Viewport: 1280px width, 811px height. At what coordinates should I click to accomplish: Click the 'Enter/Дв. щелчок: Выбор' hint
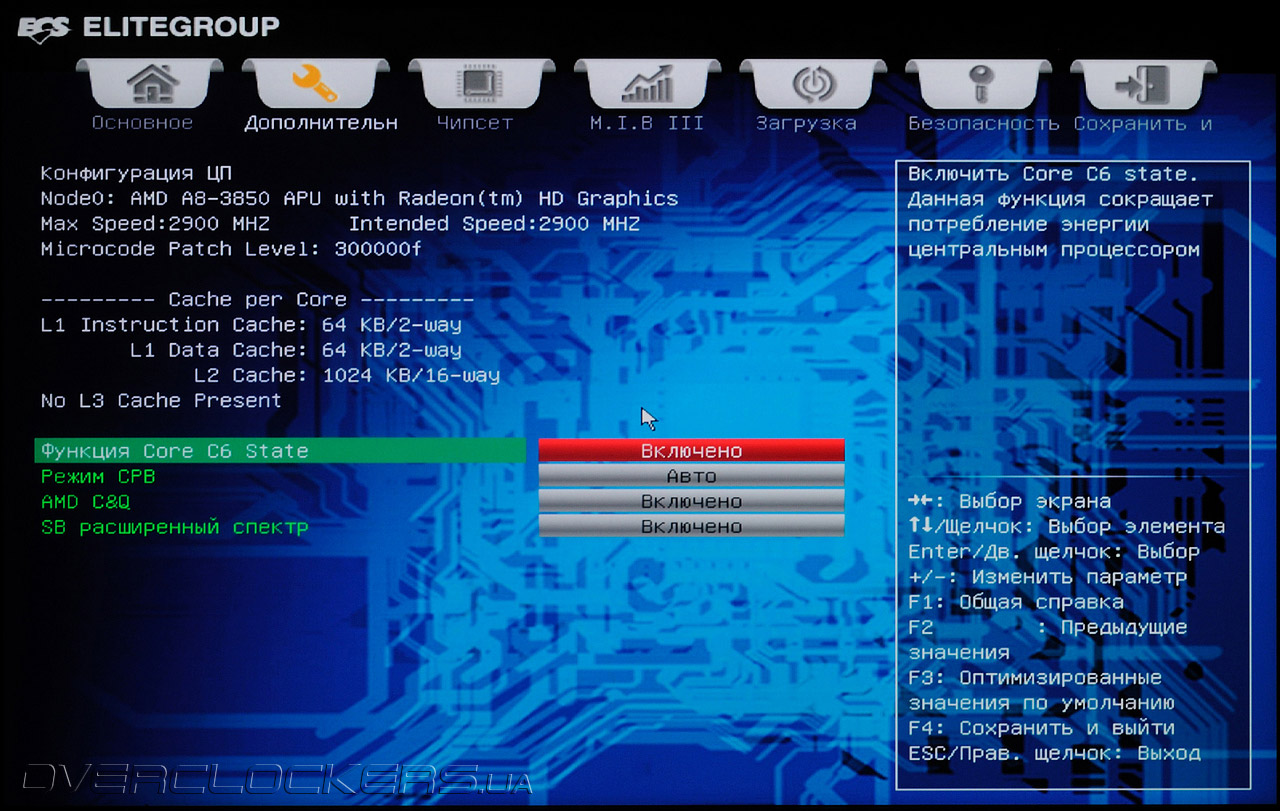point(1054,551)
